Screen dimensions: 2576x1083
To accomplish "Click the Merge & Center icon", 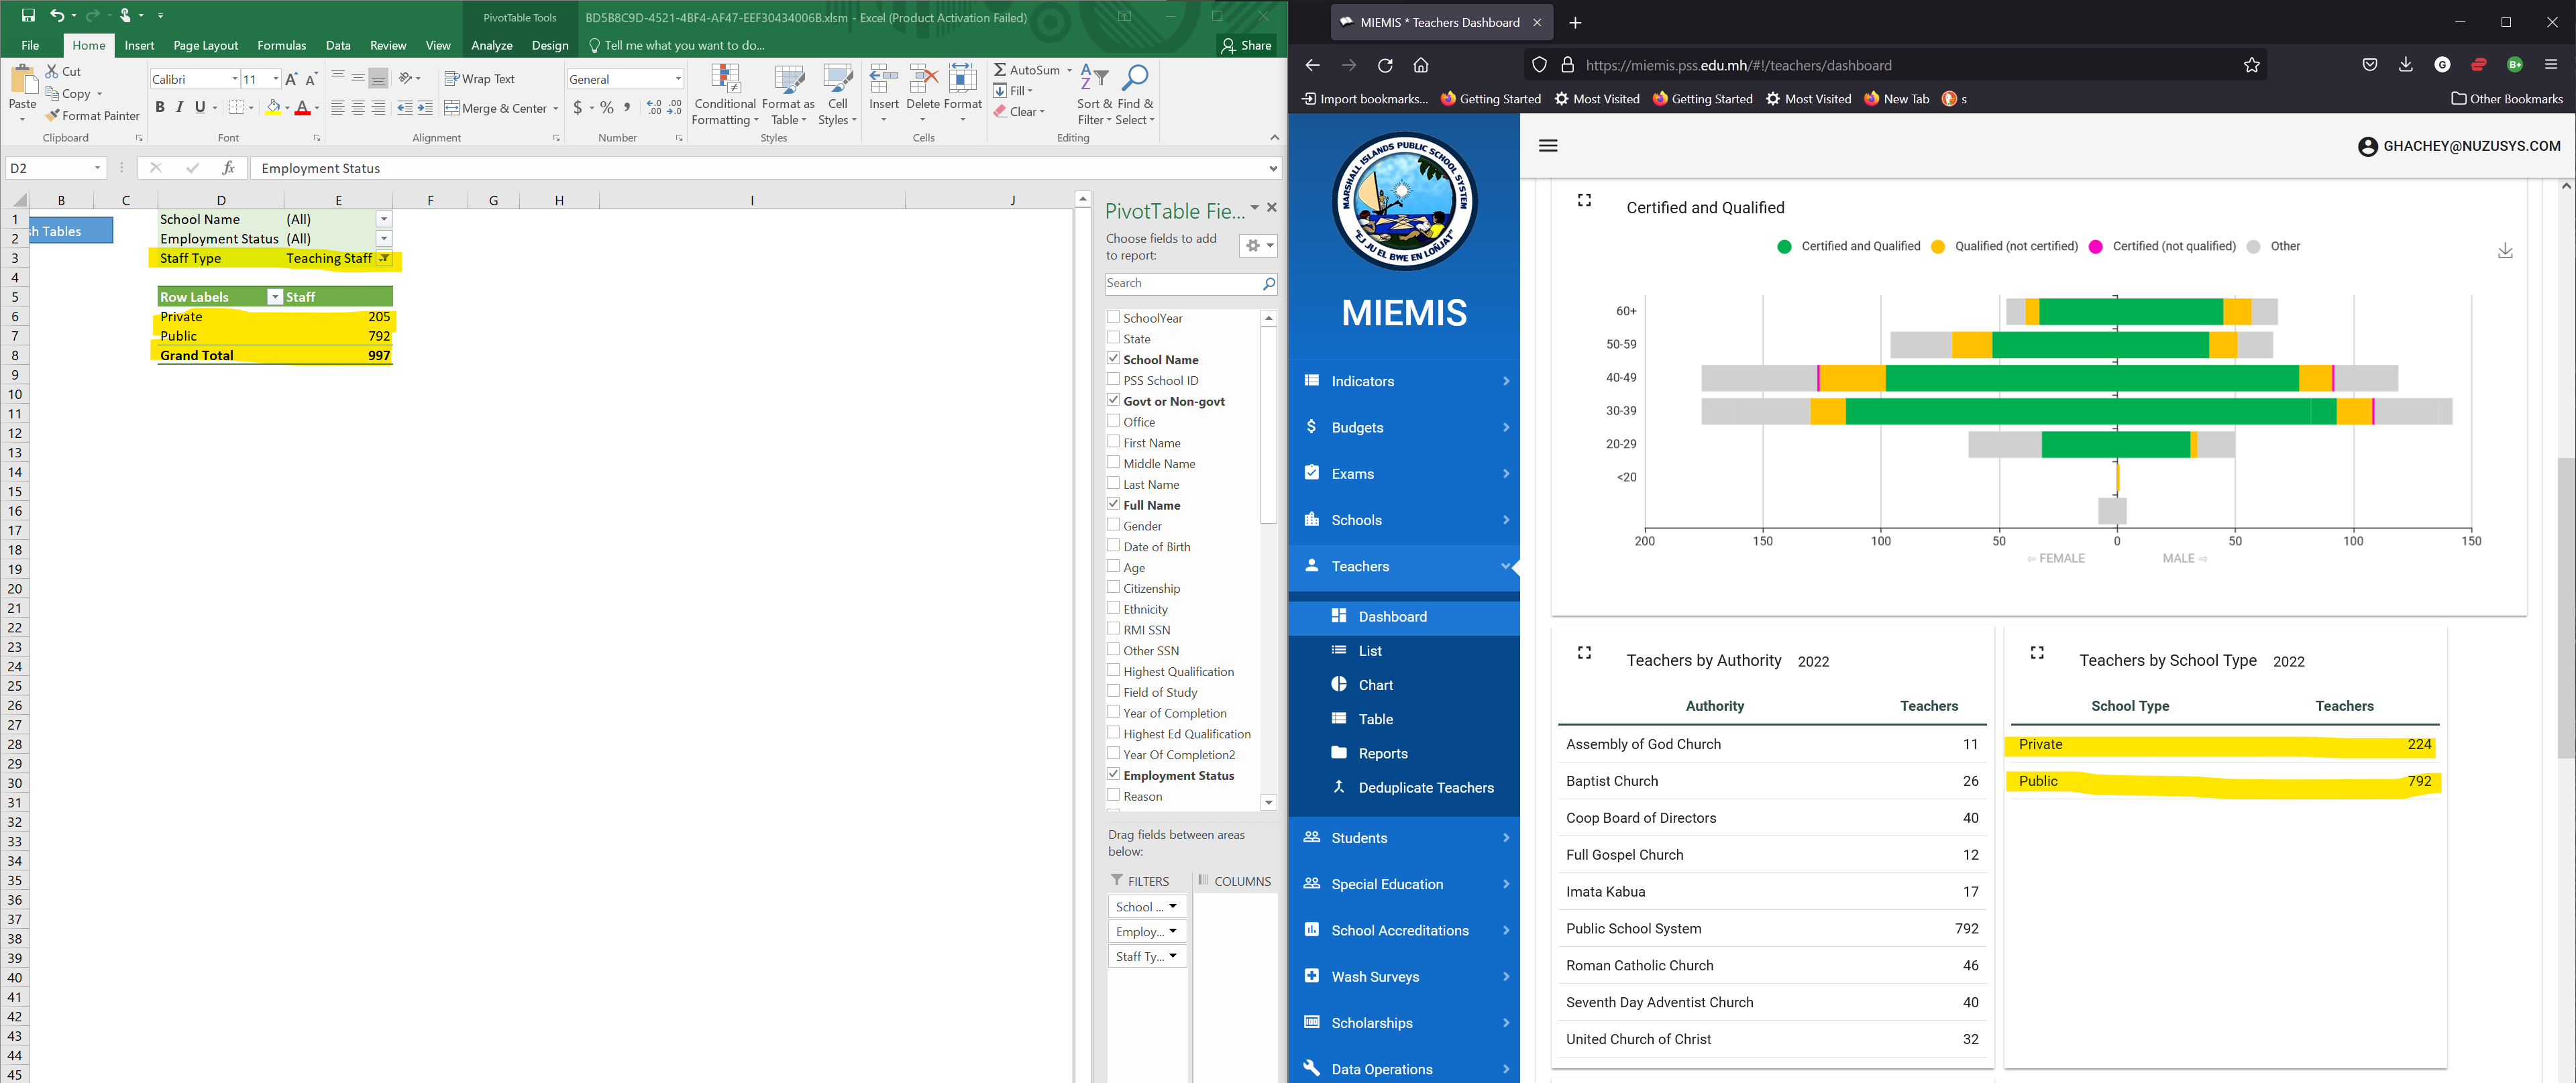I will [452, 108].
